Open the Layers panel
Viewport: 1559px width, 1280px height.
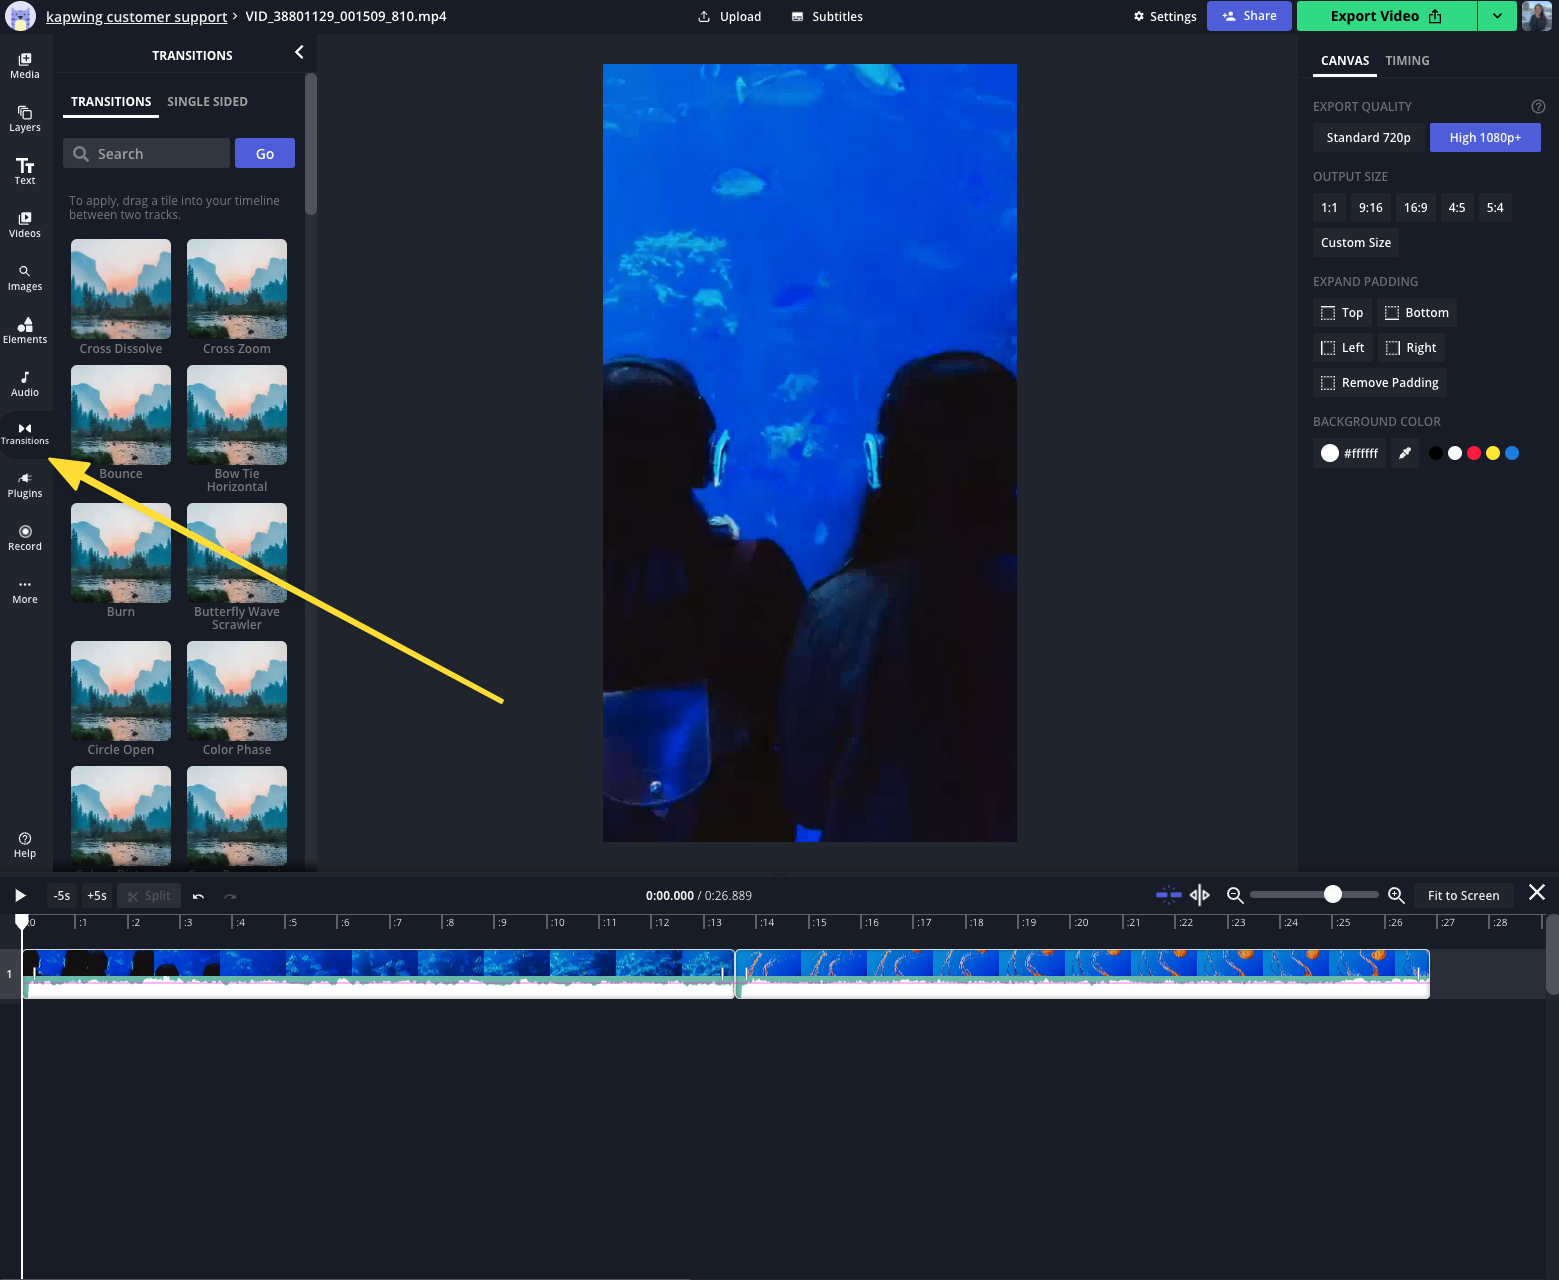coord(25,118)
